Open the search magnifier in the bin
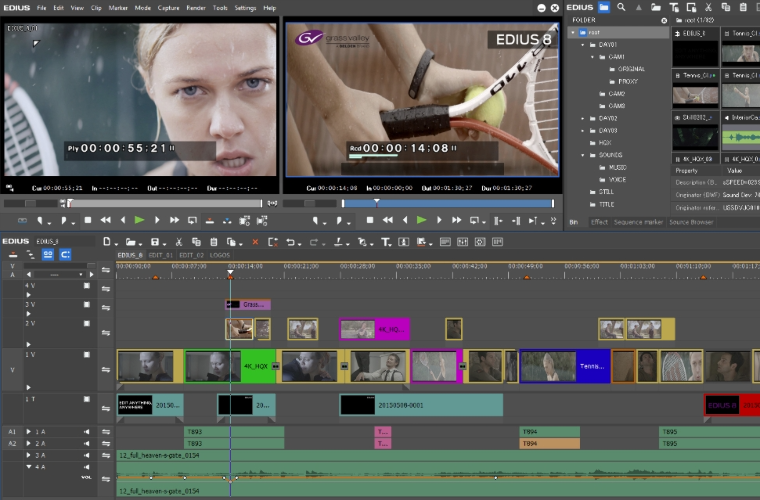This screenshot has height=500, width=760. point(622,7)
